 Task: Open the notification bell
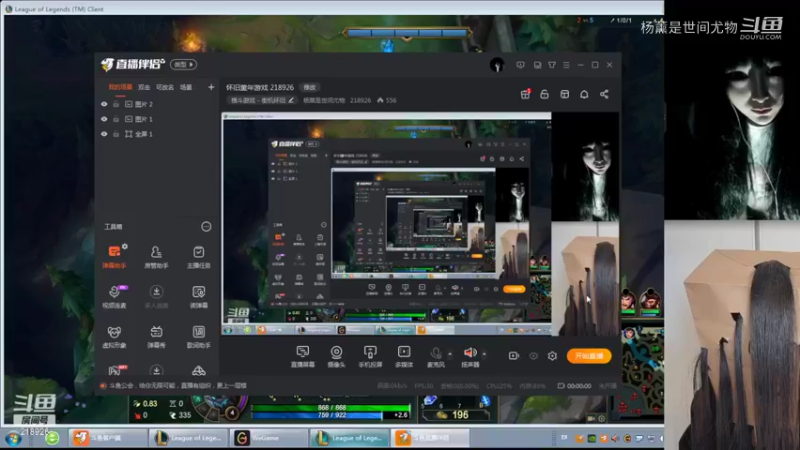584,94
